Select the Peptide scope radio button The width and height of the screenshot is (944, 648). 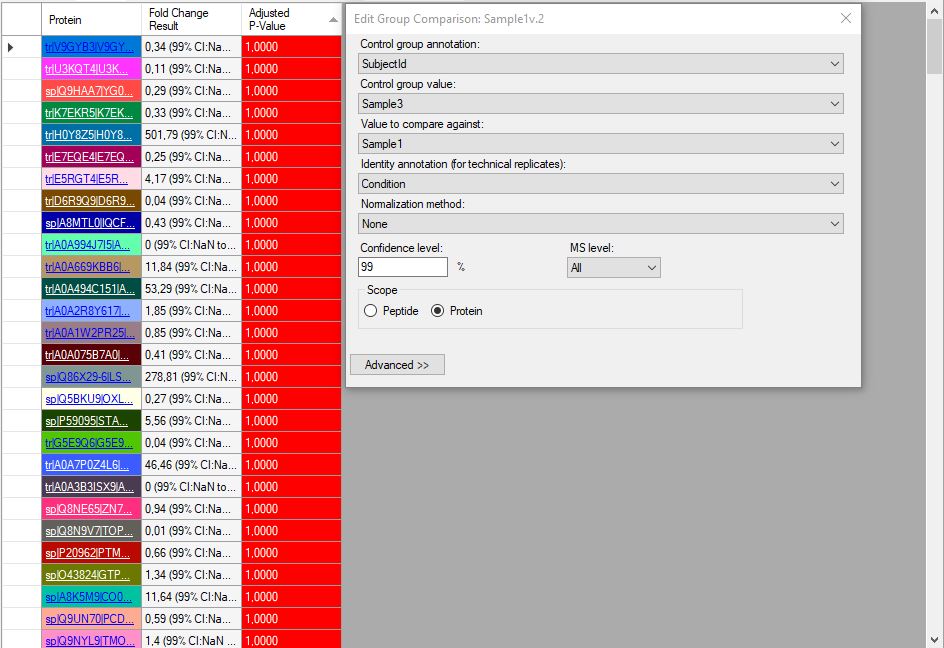(371, 311)
